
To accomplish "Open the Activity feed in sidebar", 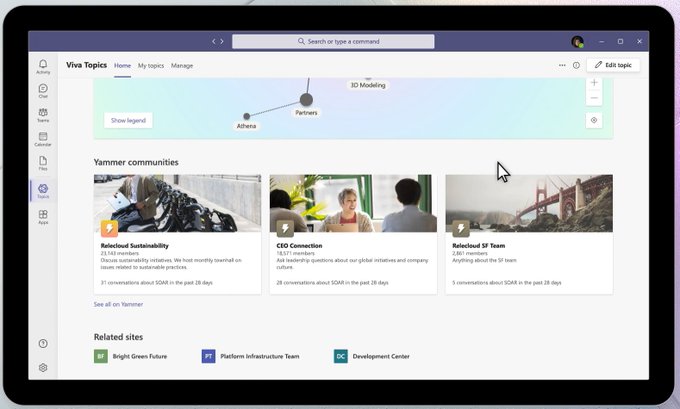I will click(43, 67).
